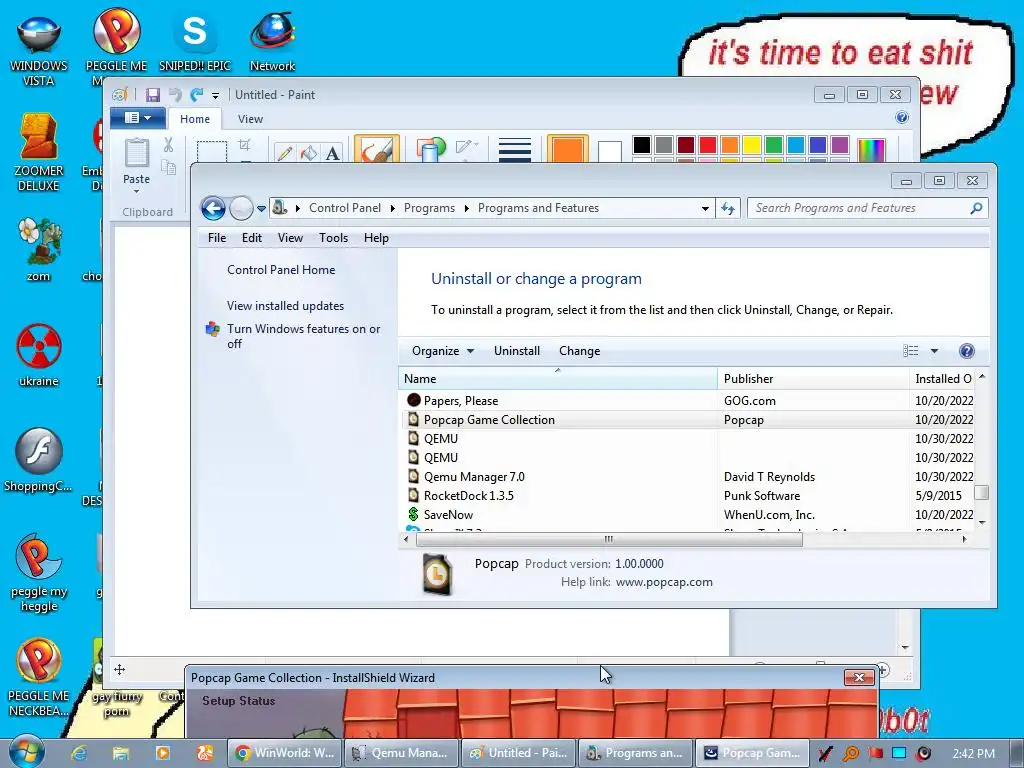Open Customize Quick Access Toolbar dropdown in Paint
This screenshot has height=768, width=1024.
[215, 96]
